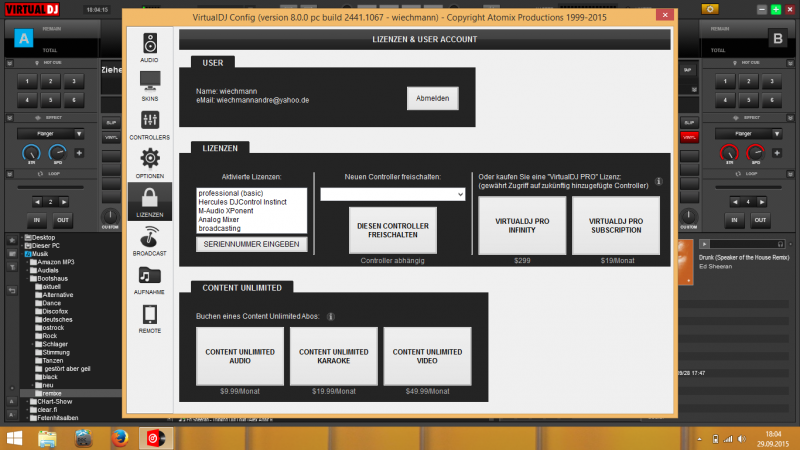Click the deck B letter badge

pyautogui.click(x=778, y=38)
